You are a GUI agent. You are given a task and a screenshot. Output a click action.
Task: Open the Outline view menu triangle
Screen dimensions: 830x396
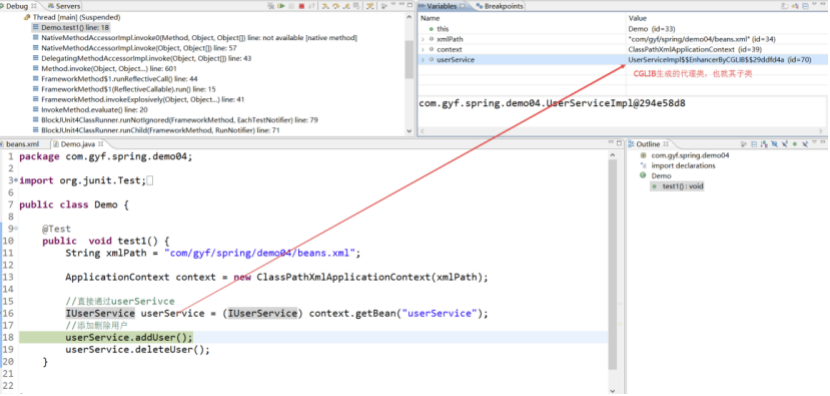point(814,142)
